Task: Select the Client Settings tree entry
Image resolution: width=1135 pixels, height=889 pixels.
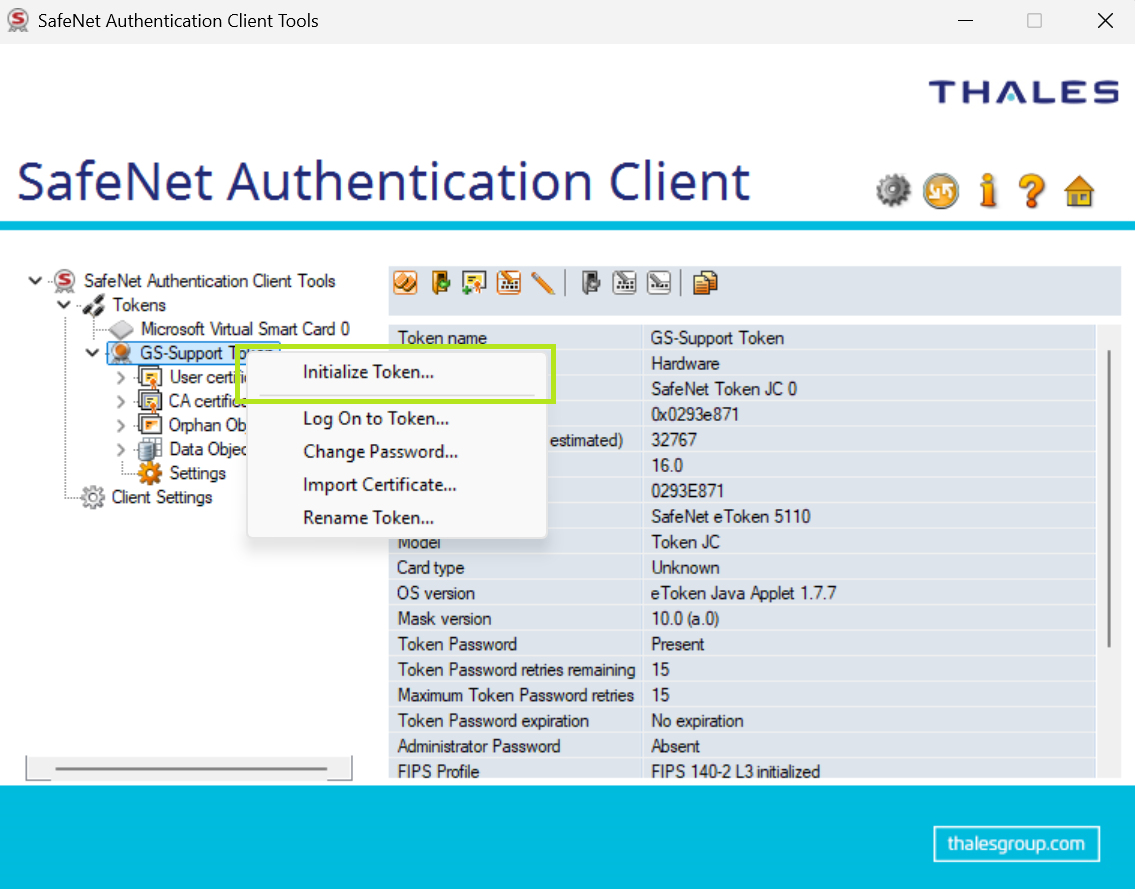Action: click(x=161, y=497)
